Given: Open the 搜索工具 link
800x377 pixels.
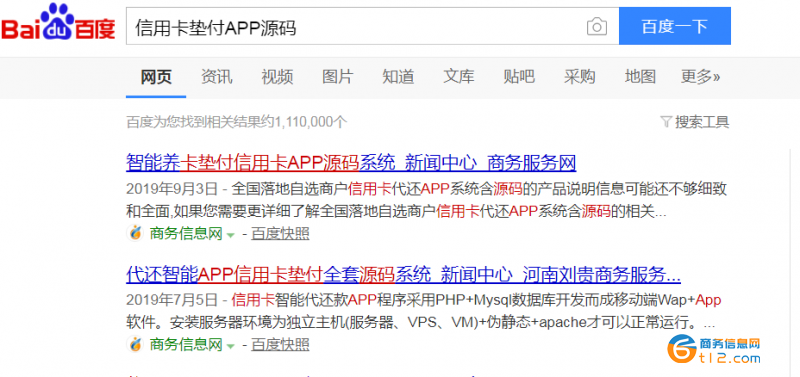Looking at the screenshot, I should [x=702, y=122].
